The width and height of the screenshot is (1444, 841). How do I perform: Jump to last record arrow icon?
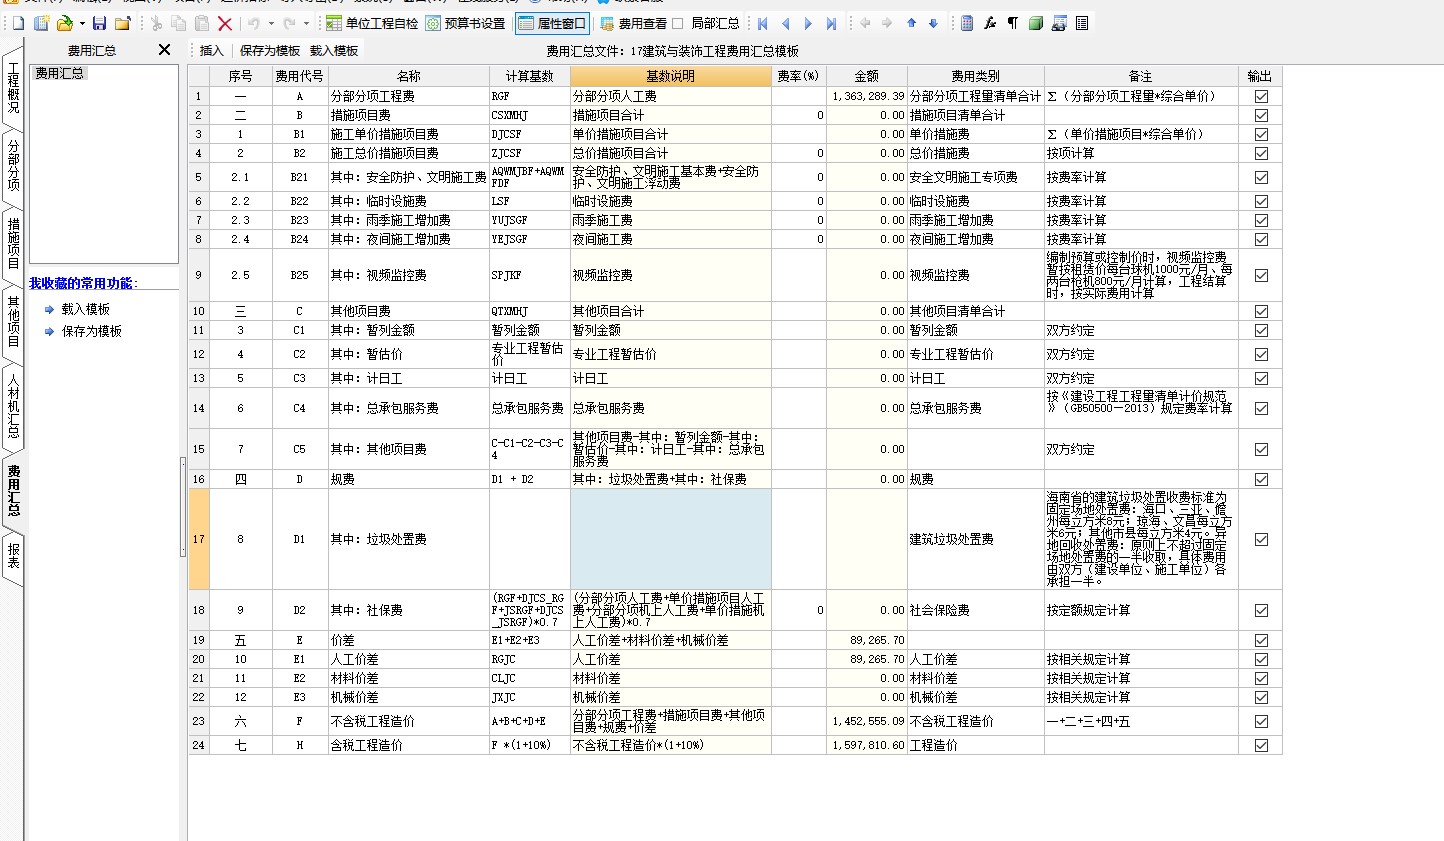point(831,23)
